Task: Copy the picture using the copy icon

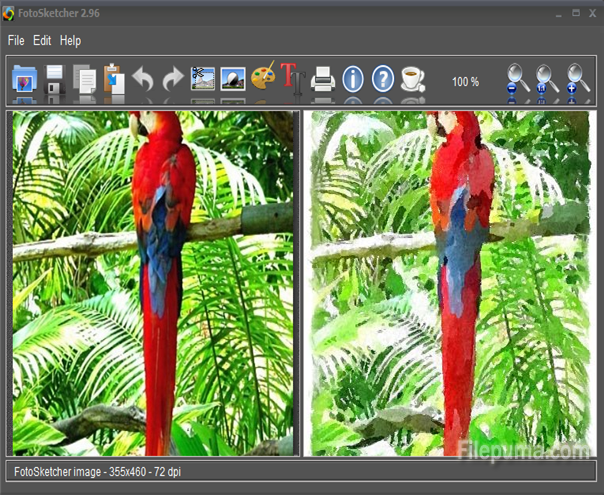Action: click(x=84, y=79)
